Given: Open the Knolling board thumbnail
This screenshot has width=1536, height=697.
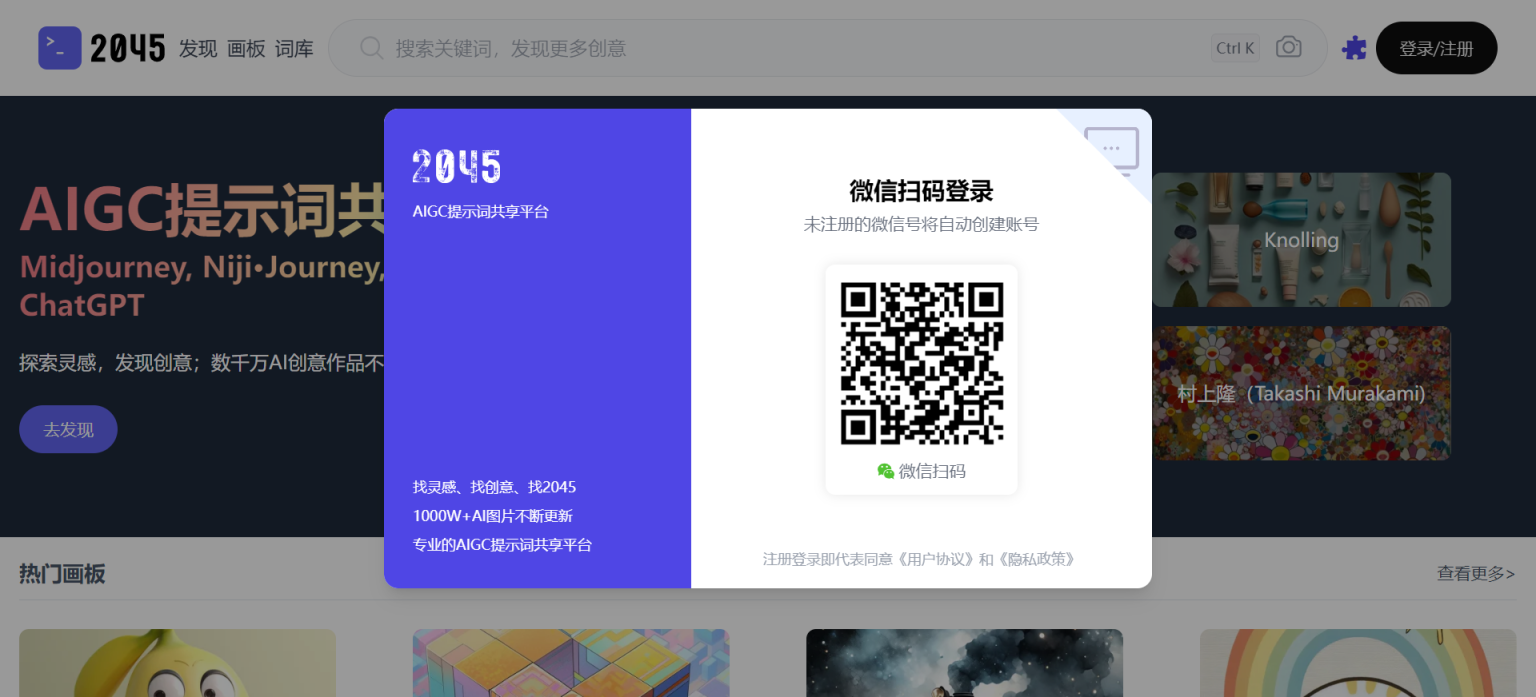Looking at the screenshot, I should [1300, 240].
